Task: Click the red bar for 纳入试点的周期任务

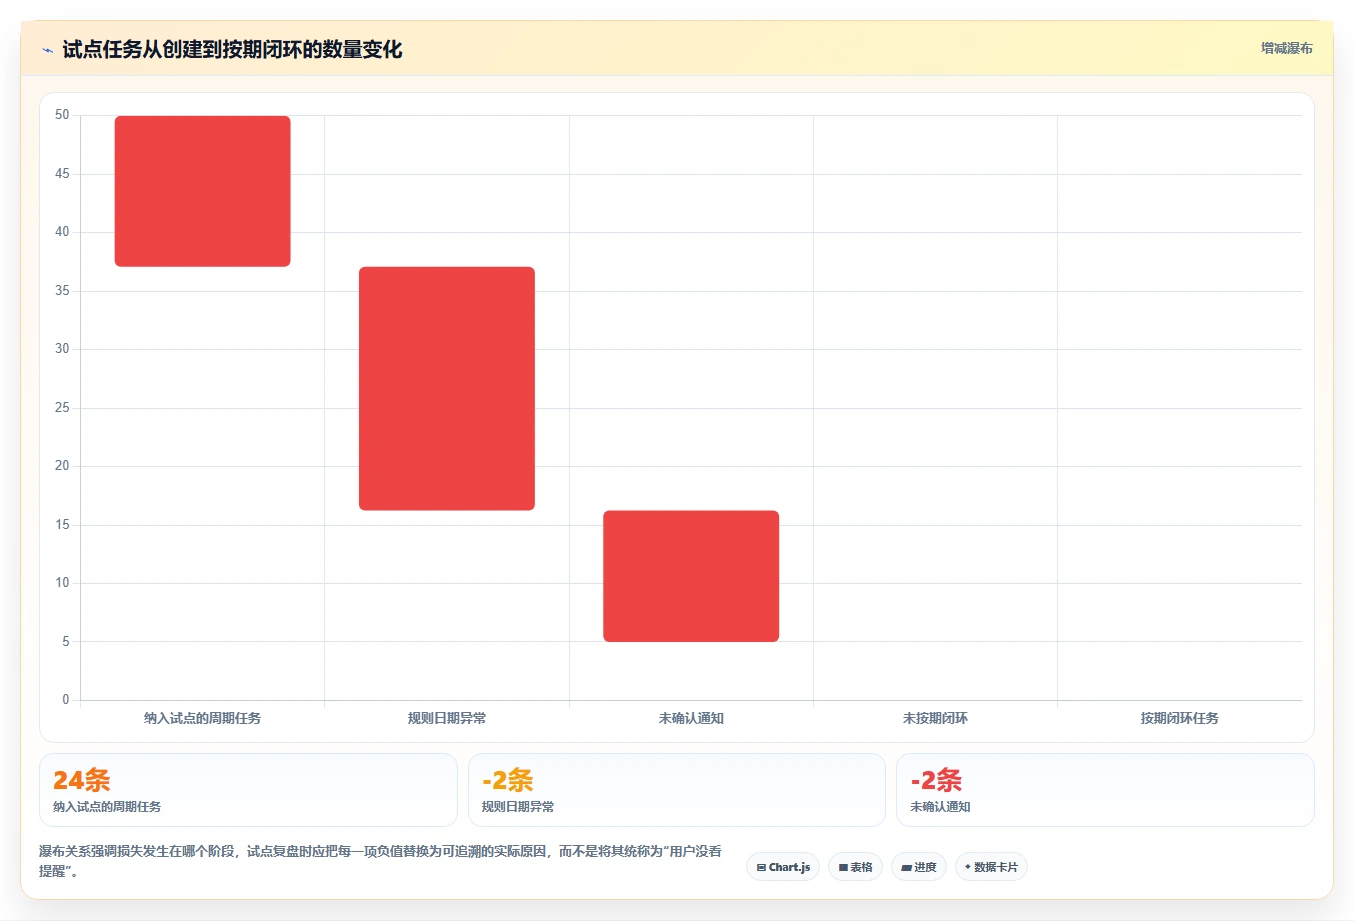Action: click(203, 191)
